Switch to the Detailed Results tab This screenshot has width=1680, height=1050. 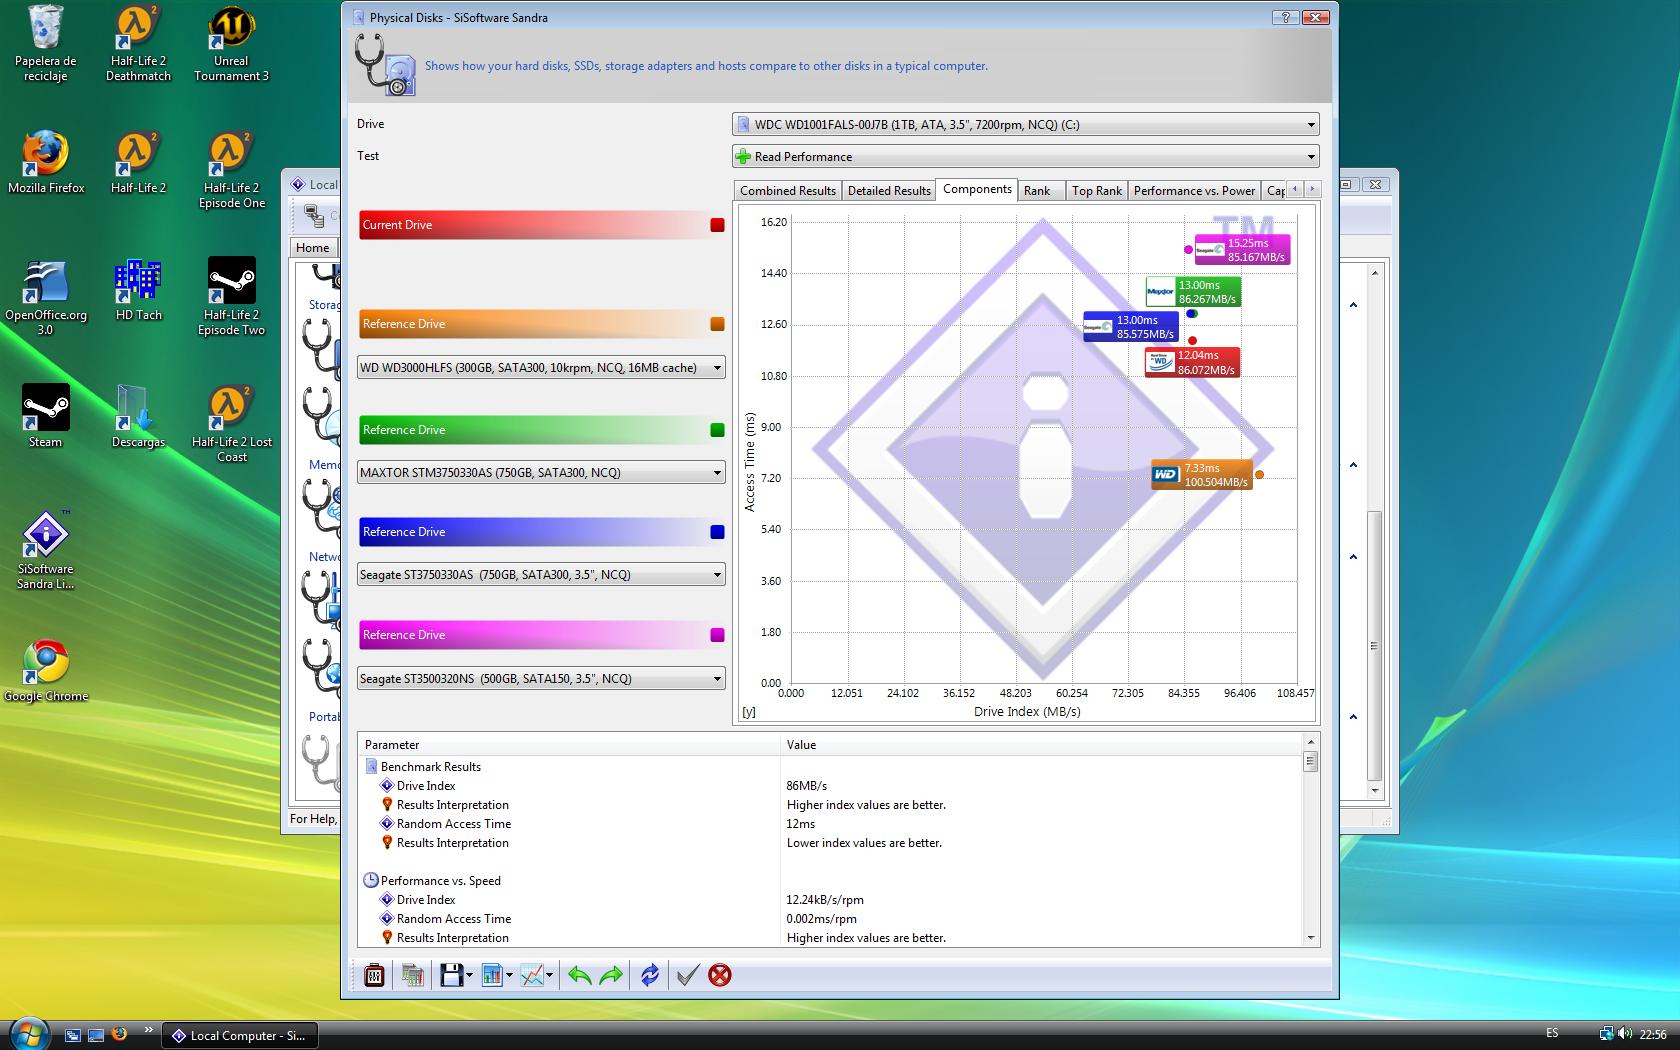[889, 191]
